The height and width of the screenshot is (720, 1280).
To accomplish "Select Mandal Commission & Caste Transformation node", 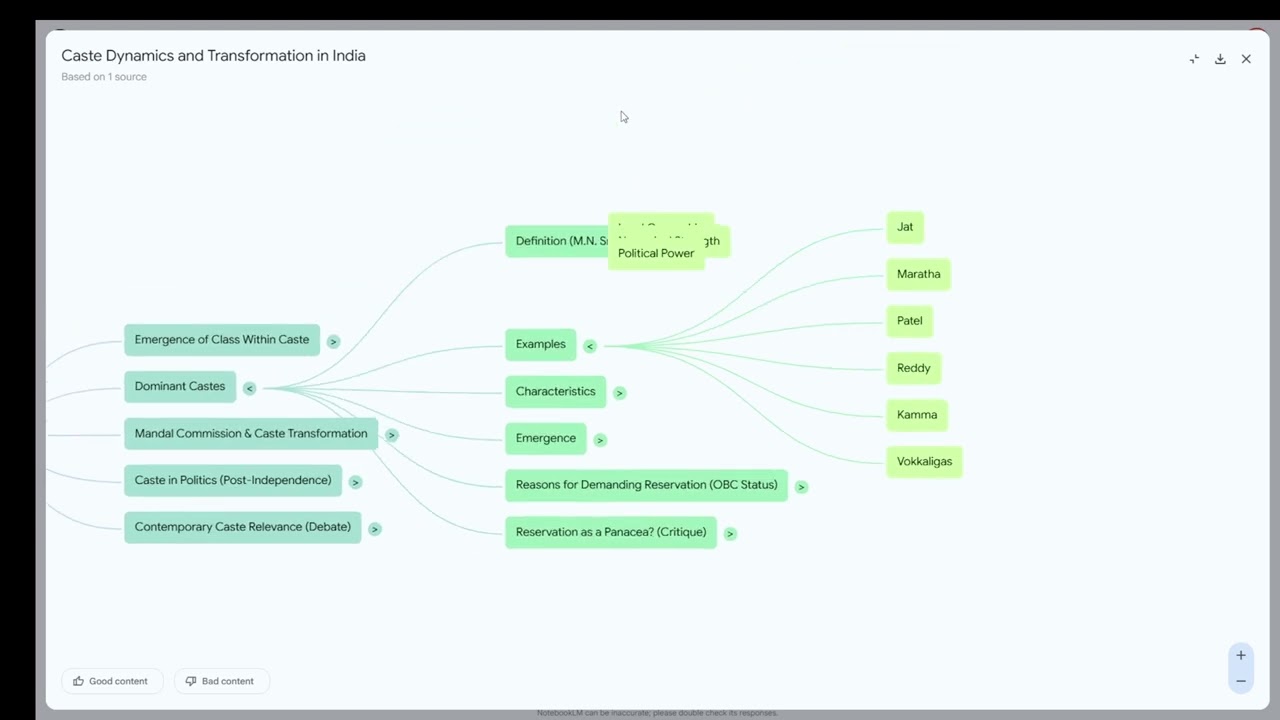I will coord(251,434).
